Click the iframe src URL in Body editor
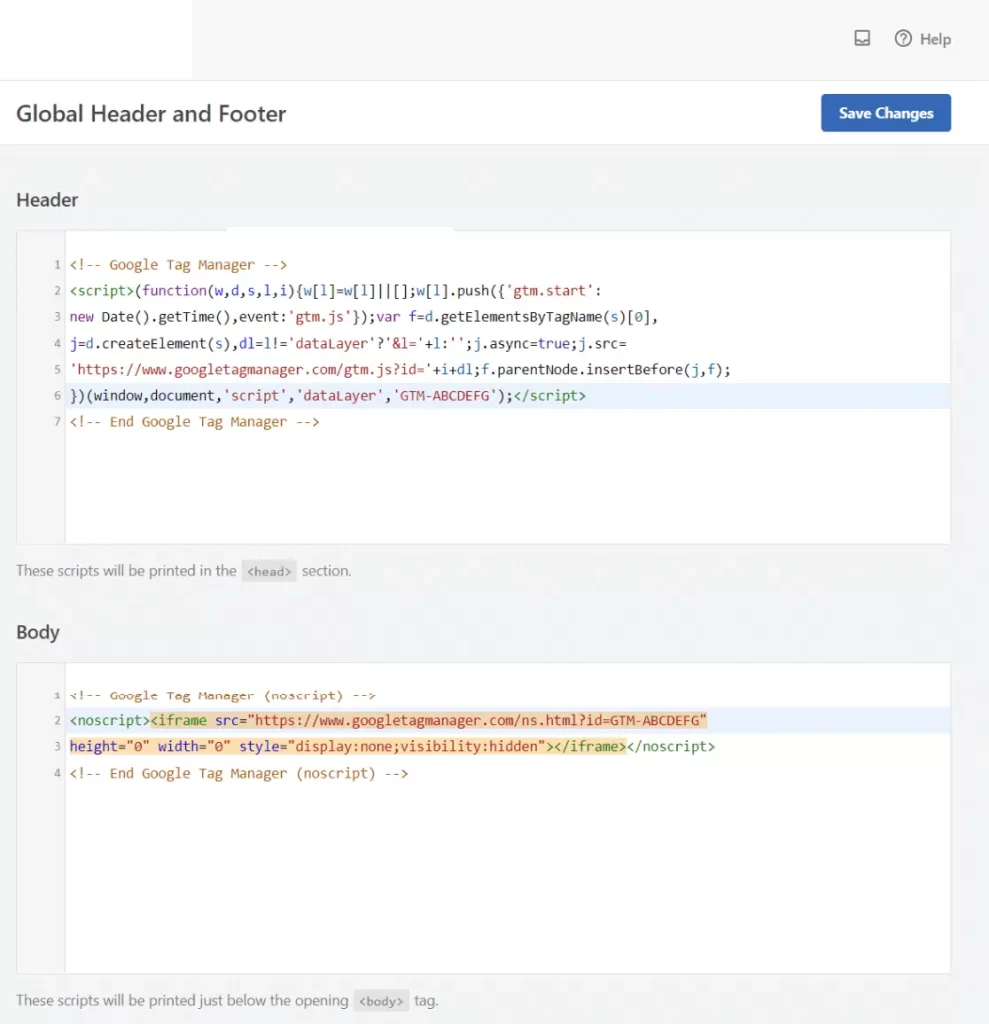Screen dimensions: 989x1024 click(477, 720)
